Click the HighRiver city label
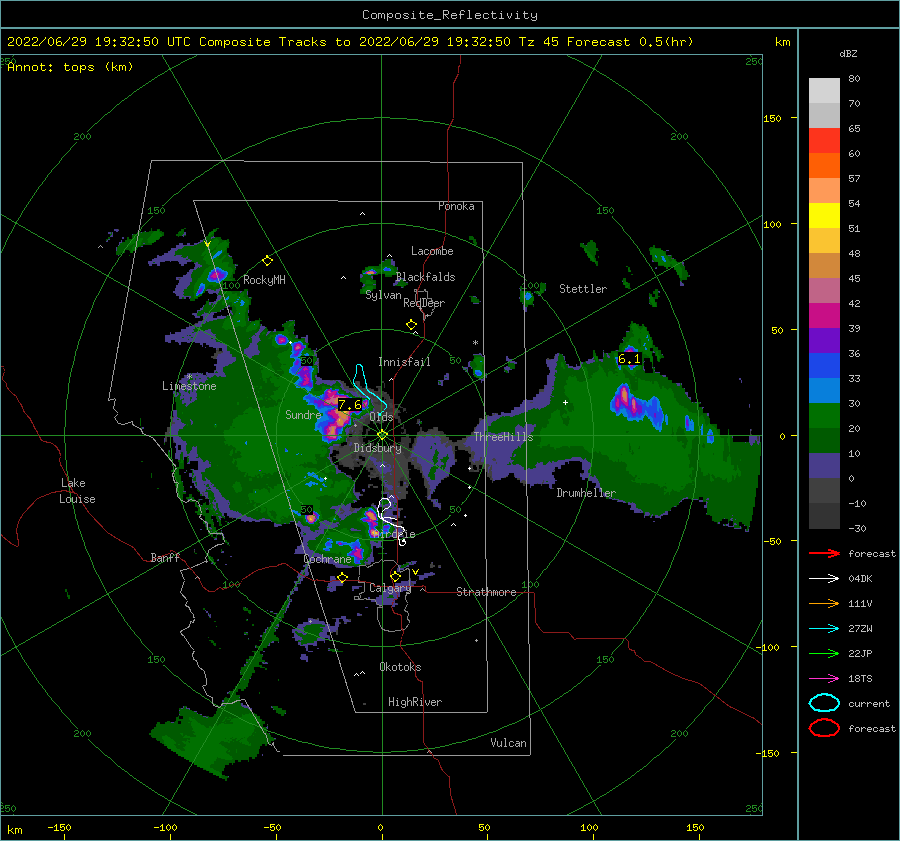 coord(415,702)
